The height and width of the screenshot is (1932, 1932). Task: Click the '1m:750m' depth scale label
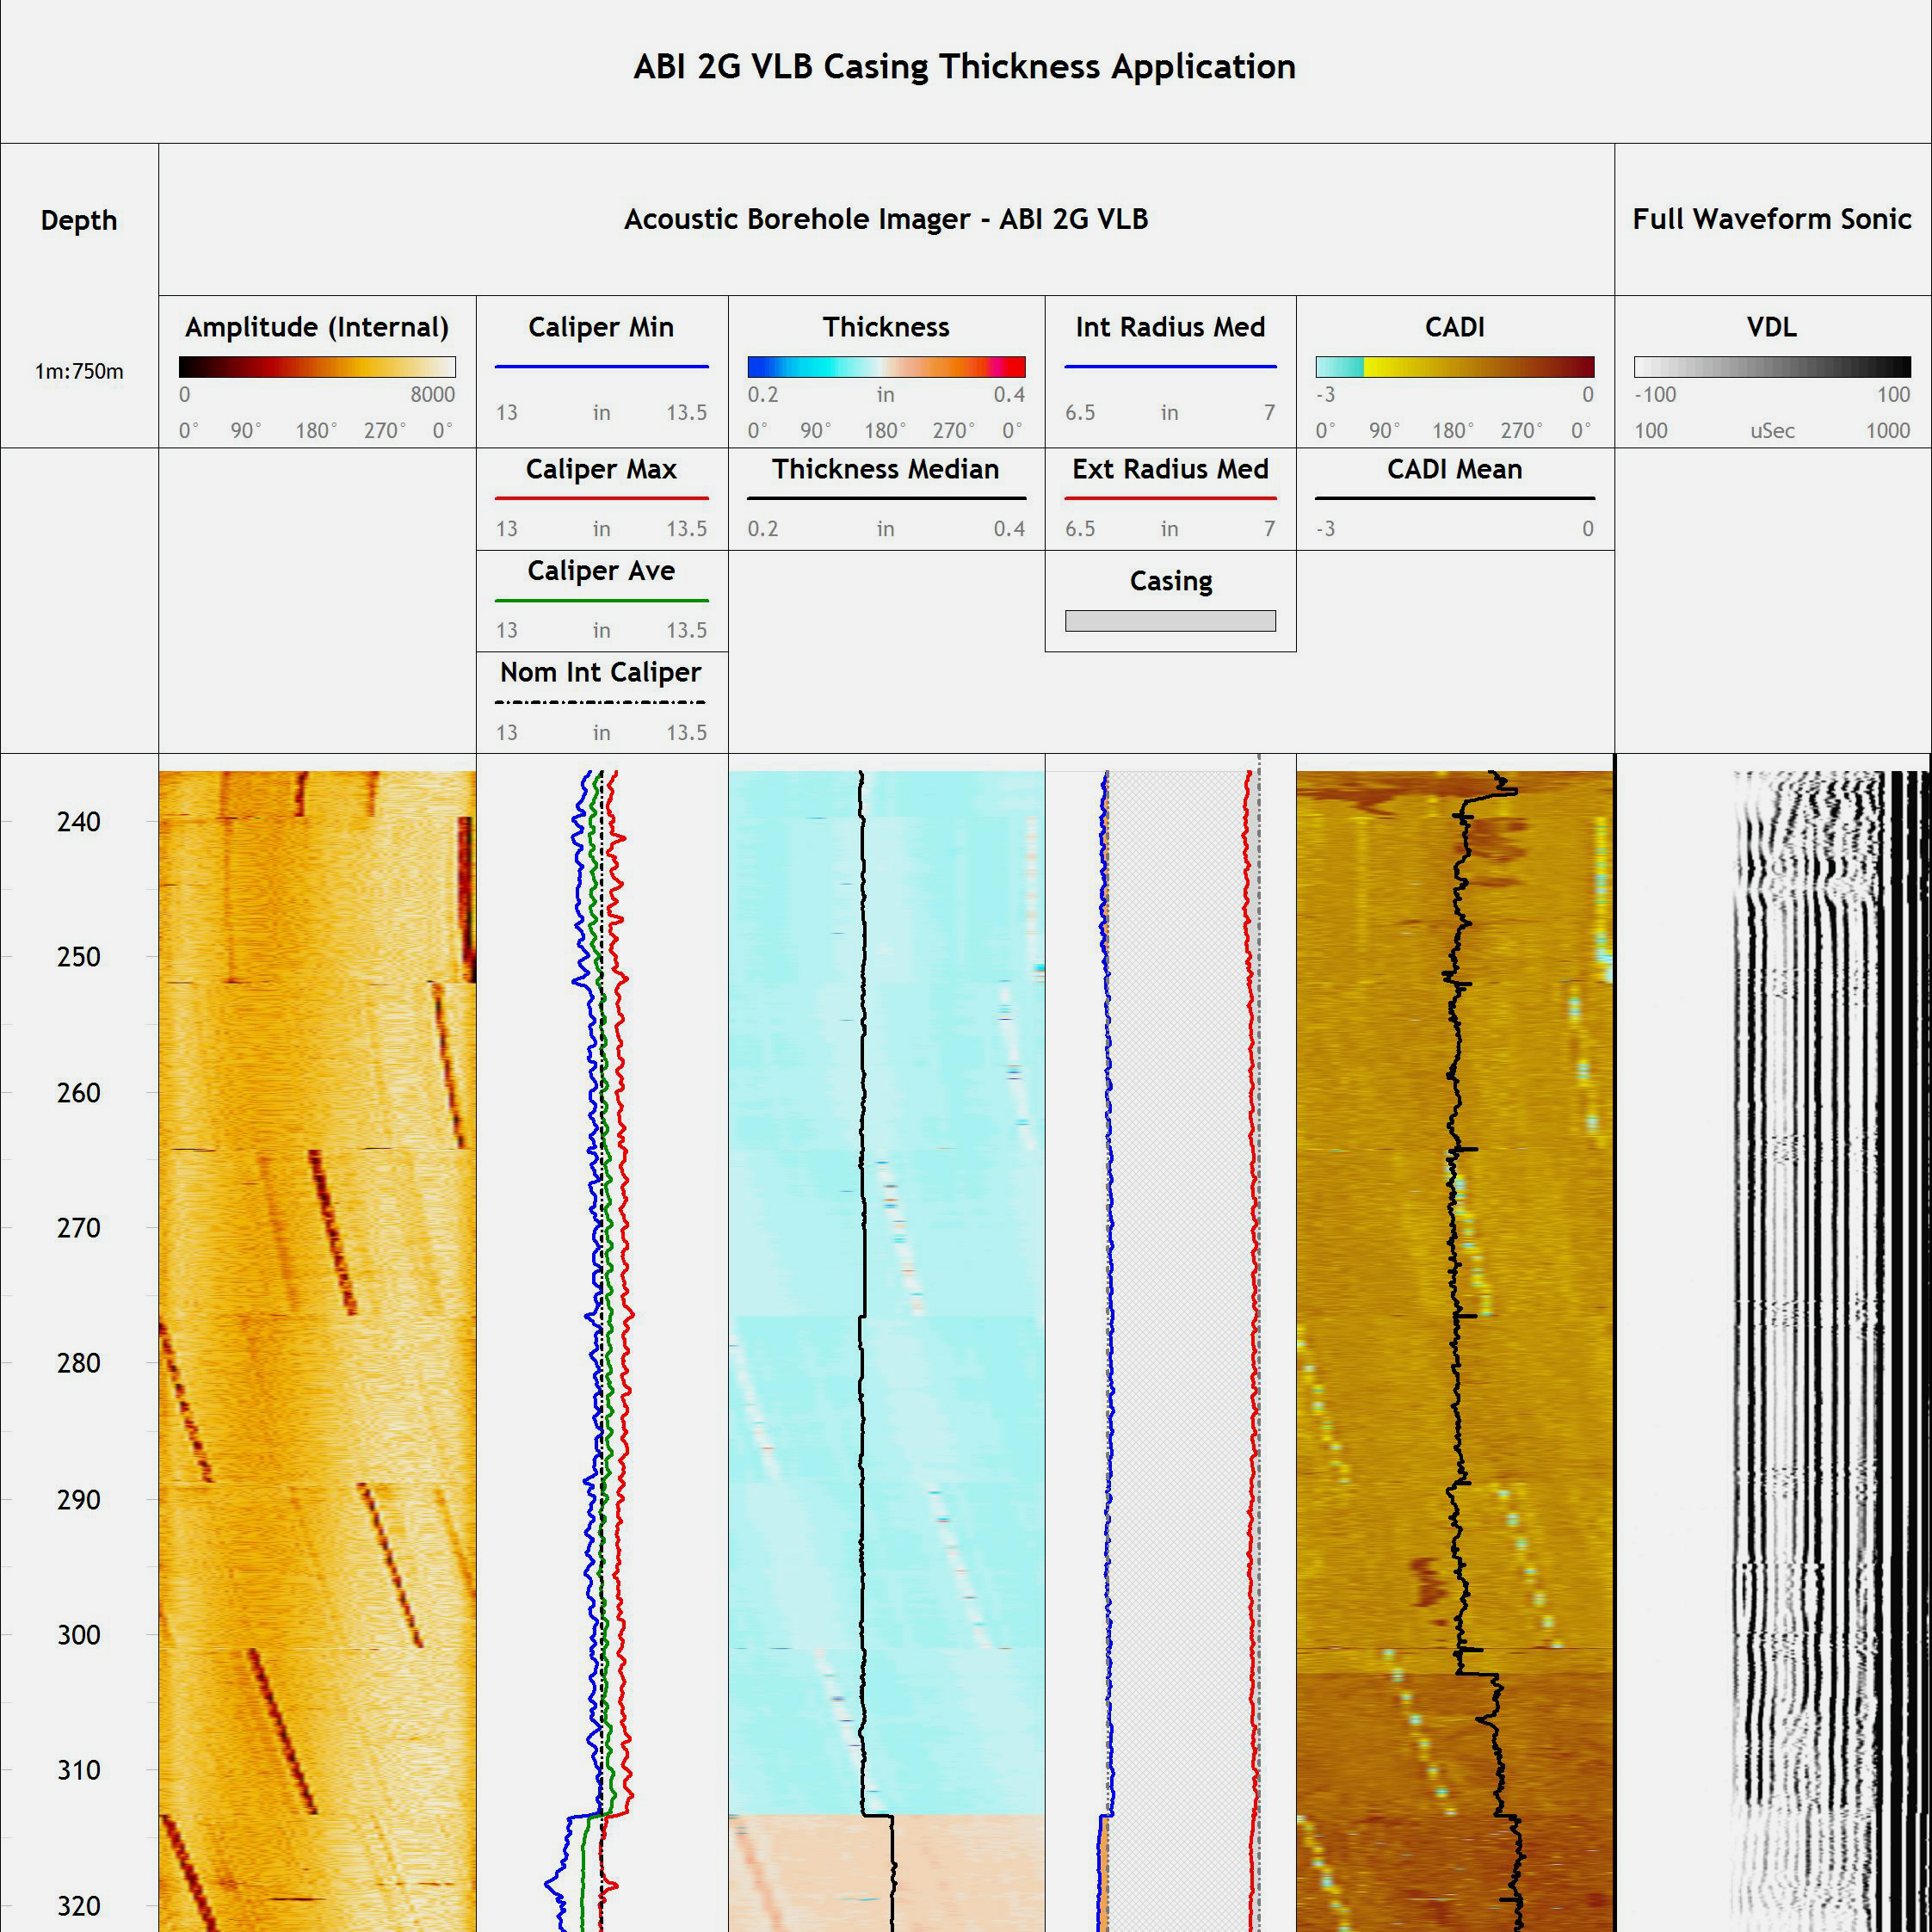pos(79,371)
